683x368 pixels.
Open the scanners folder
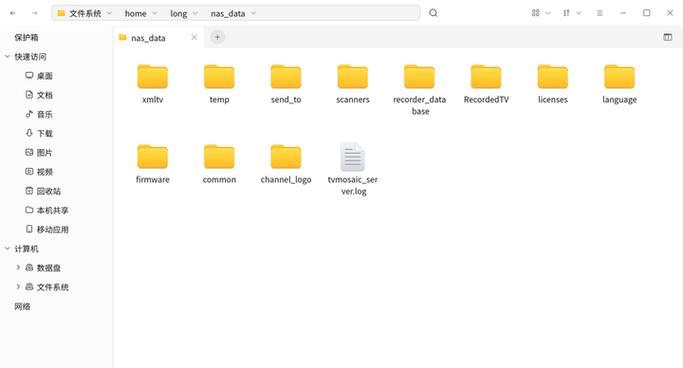353,84
